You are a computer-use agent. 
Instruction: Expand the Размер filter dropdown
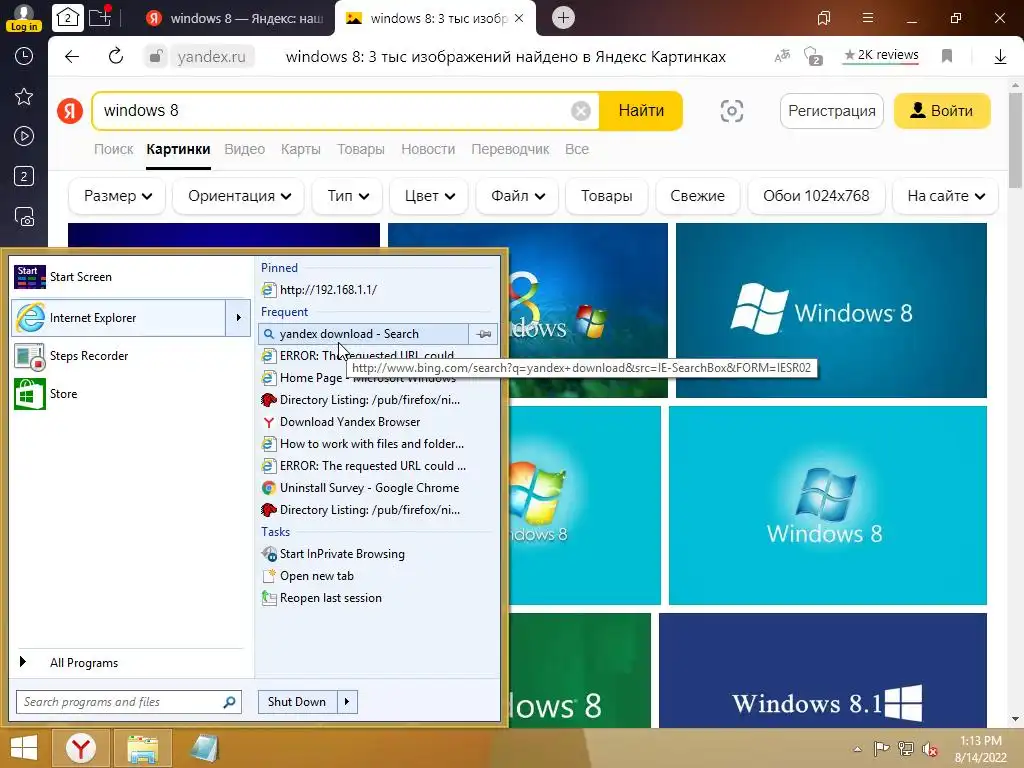coord(118,196)
